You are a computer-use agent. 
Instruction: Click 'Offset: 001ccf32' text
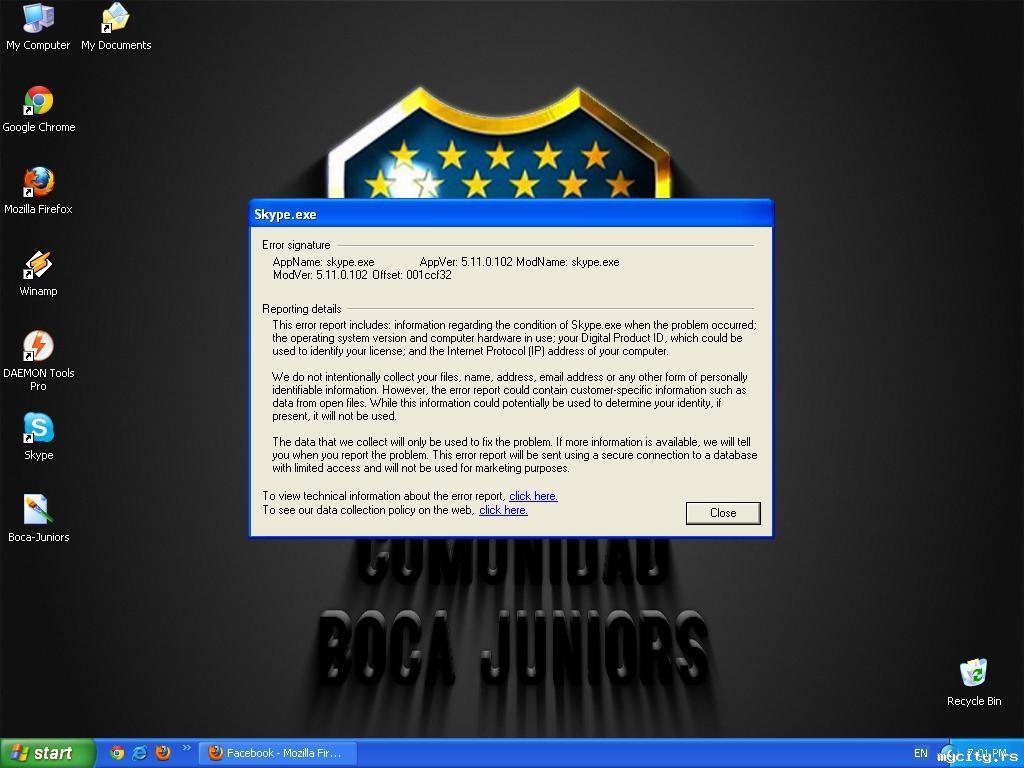coord(411,275)
